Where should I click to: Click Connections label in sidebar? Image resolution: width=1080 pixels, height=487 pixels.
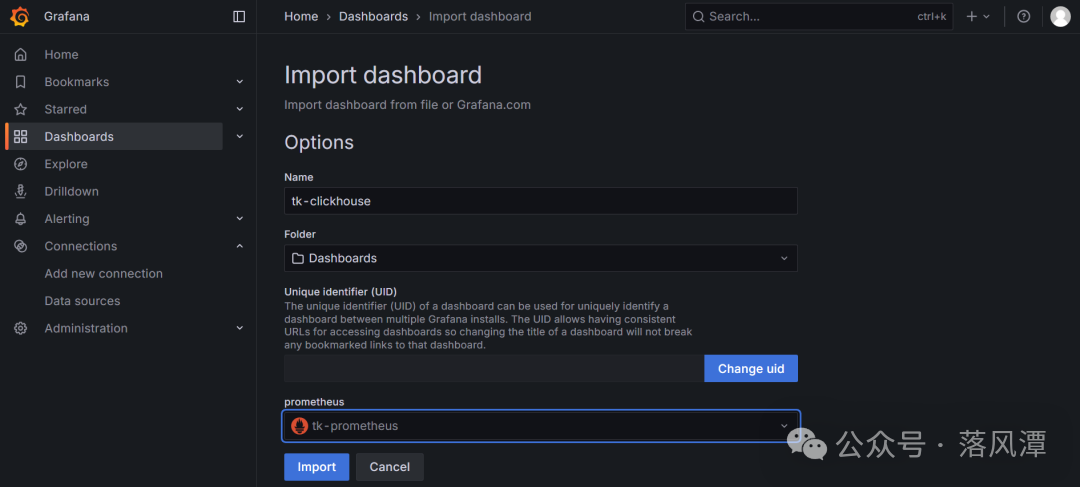pyautogui.click(x=81, y=246)
